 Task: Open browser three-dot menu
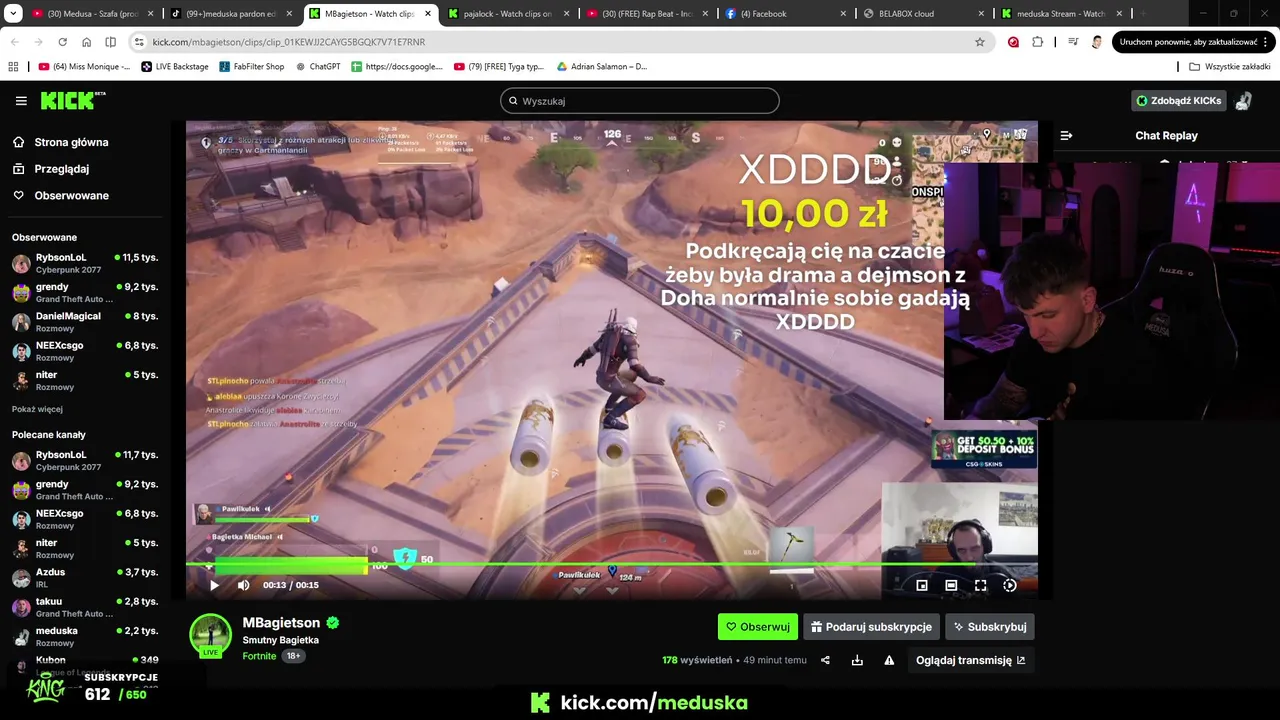point(1267,42)
